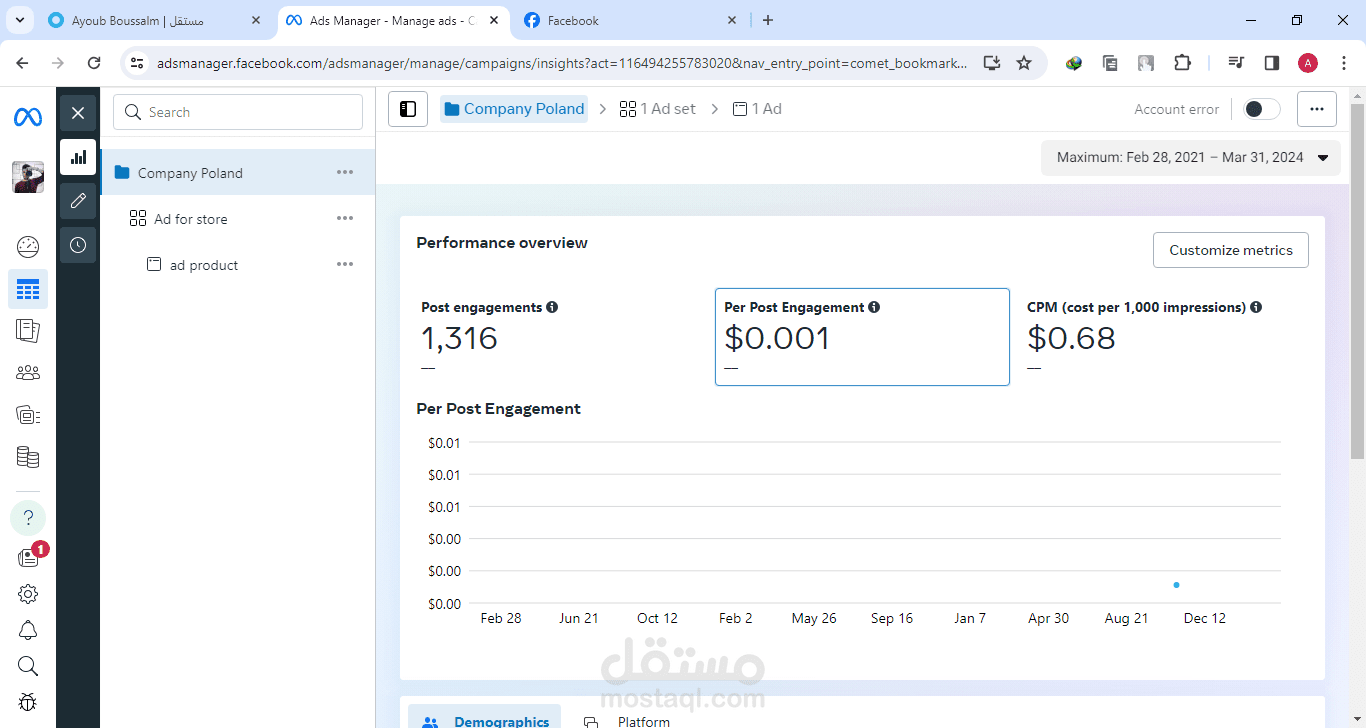The height and width of the screenshot is (728, 1366).
Task: Open more options for Ad for store
Action: coord(345,218)
